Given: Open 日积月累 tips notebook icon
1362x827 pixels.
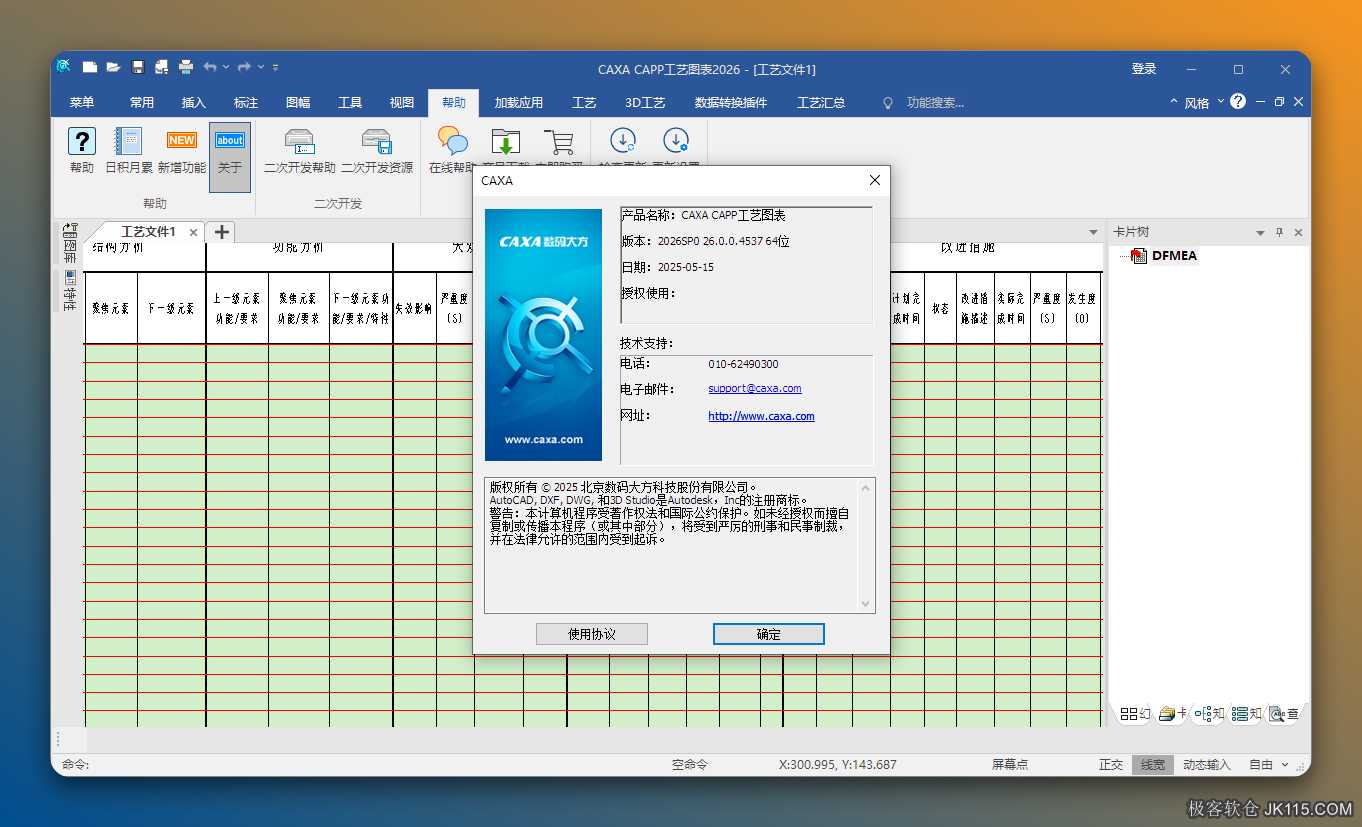Looking at the screenshot, I should click(129, 141).
